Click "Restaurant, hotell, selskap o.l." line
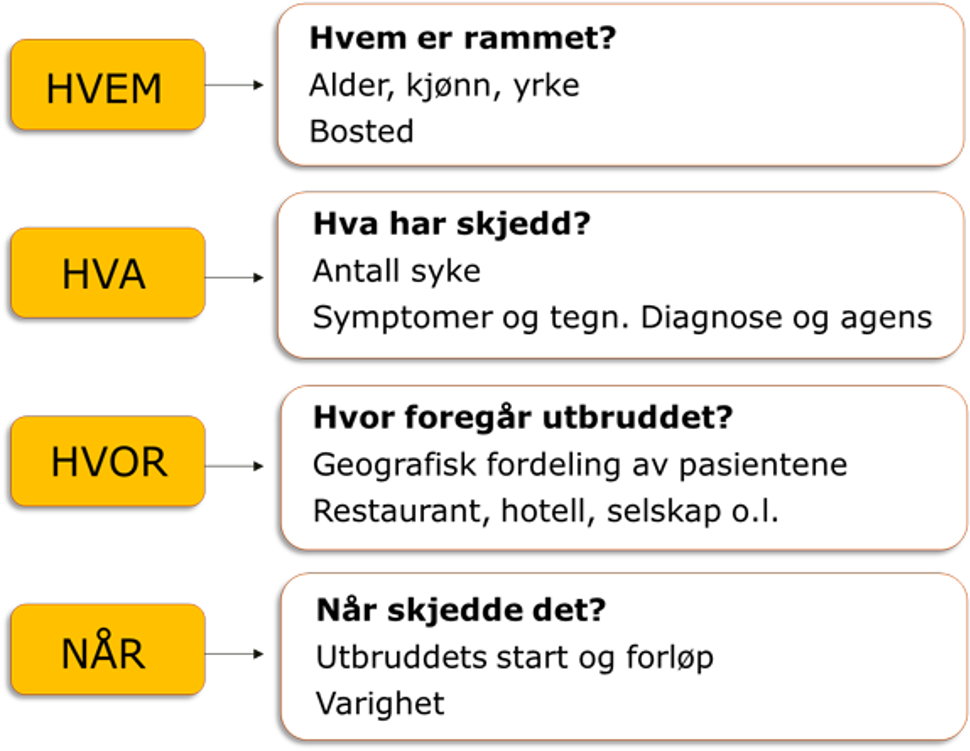970x751 pixels. click(x=546, y=510)
